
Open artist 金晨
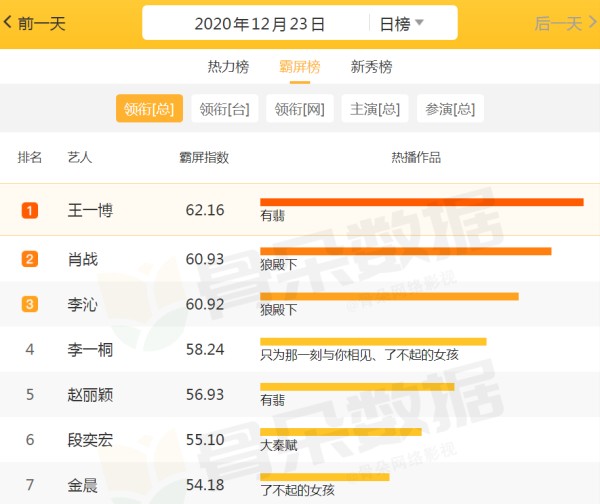coord(83,485)
